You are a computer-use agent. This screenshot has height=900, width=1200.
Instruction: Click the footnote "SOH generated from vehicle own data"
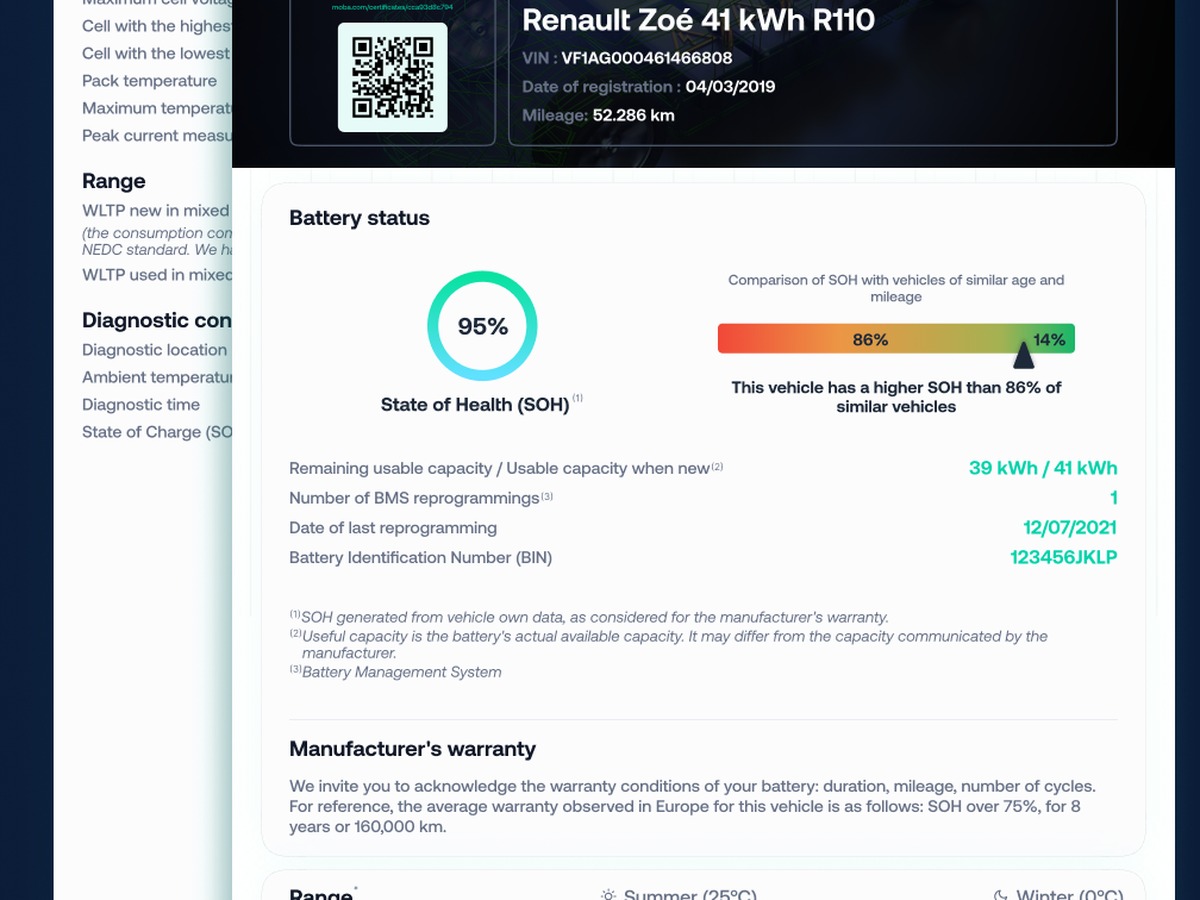pos(589,618)
